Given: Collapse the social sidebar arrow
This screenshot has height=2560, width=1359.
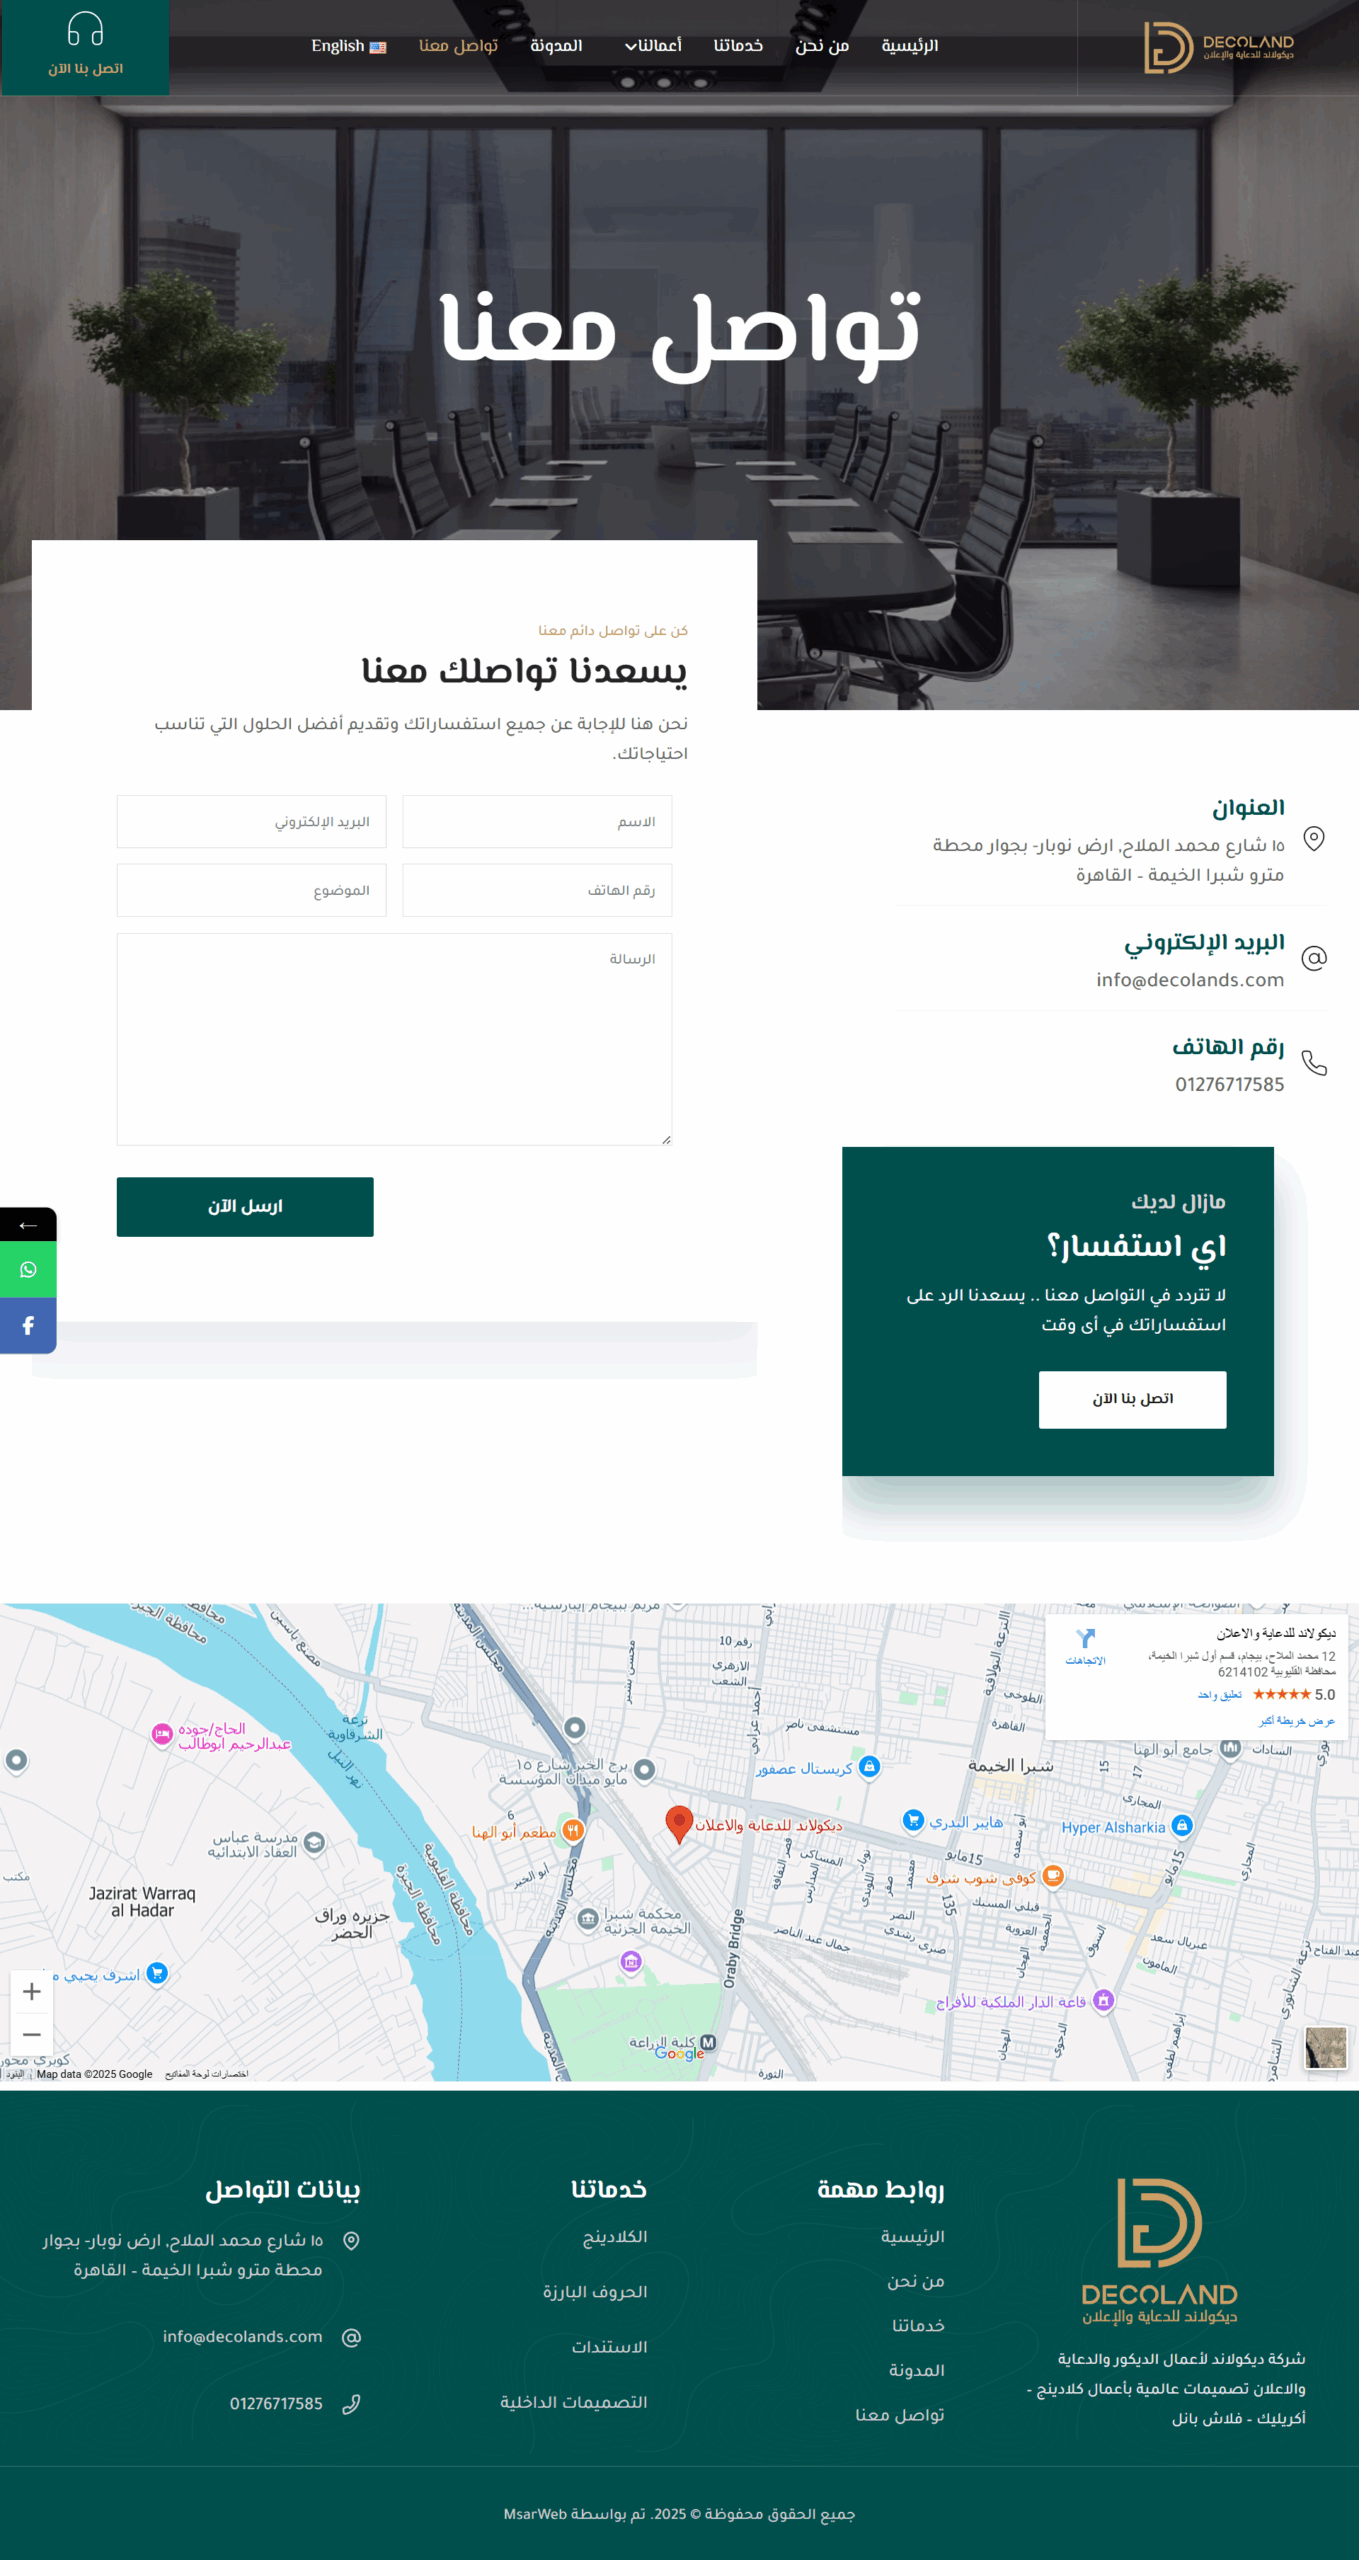Looking at the screenshot, I should (28, 1224).
